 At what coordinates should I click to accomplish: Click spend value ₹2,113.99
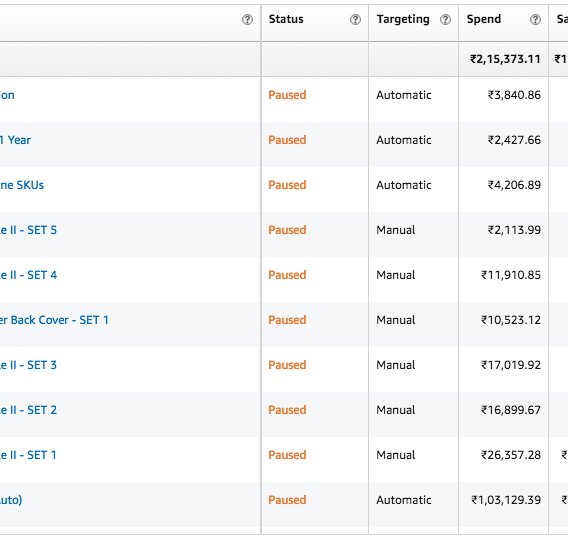pyautogui.click(x=514, y=230)
